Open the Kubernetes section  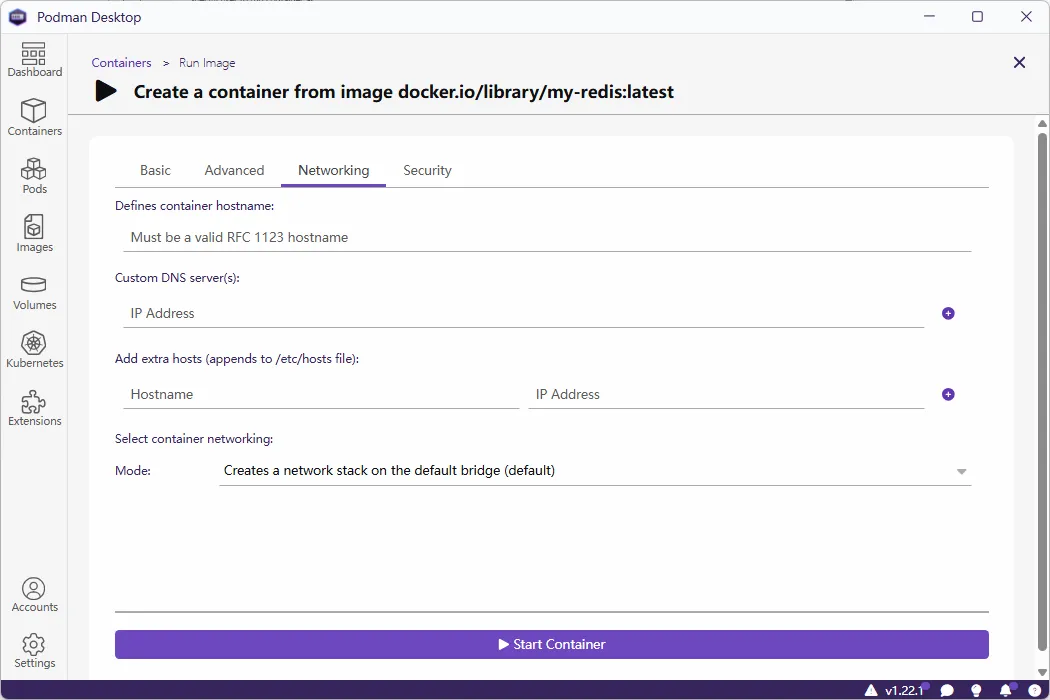(x=34, y=350)
